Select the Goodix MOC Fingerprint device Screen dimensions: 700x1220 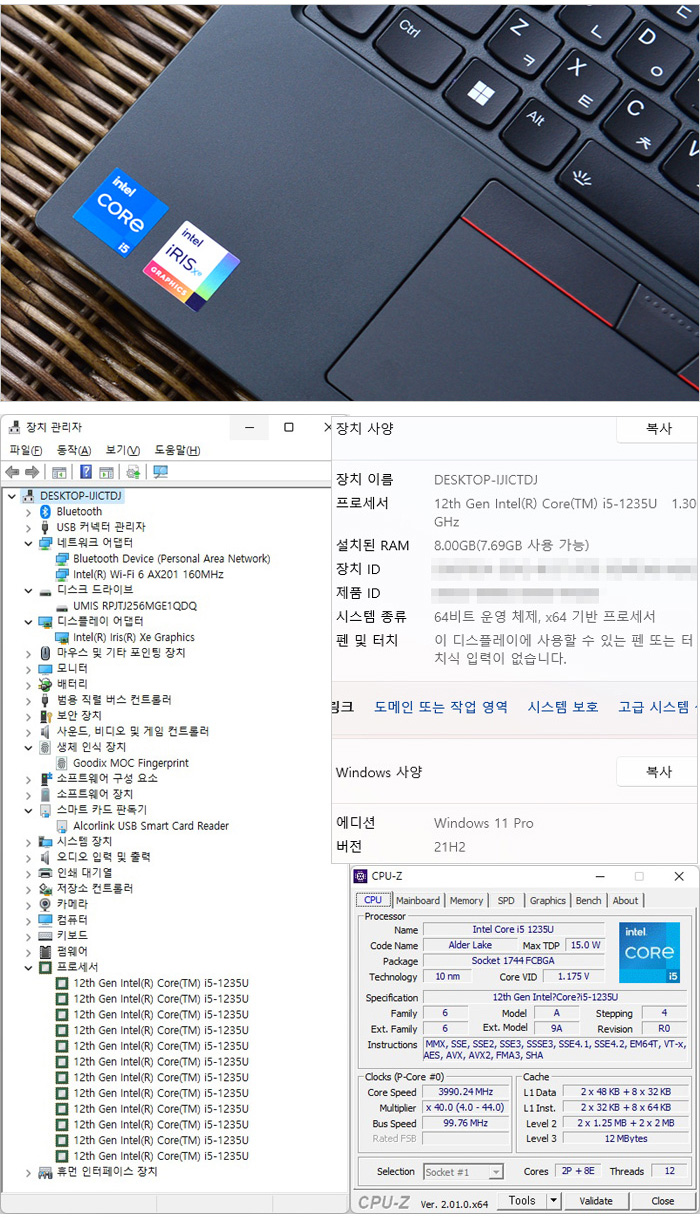pyautogui.click(x=131, y=763)
